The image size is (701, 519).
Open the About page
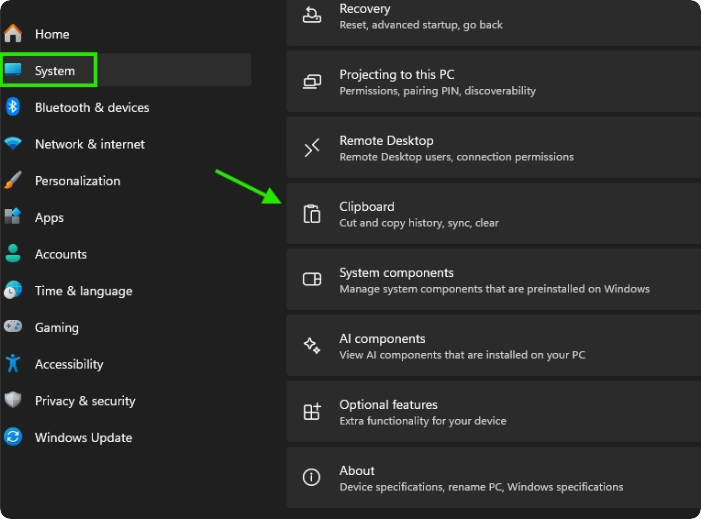494,477
